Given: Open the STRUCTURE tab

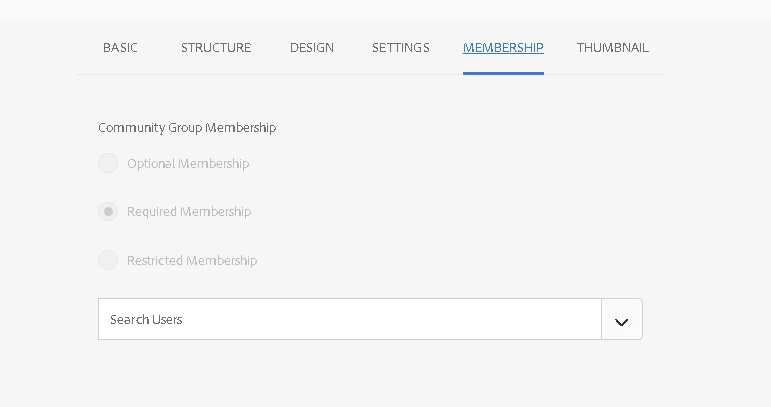Looking at the screenshot, I should (x=216, y=48).
